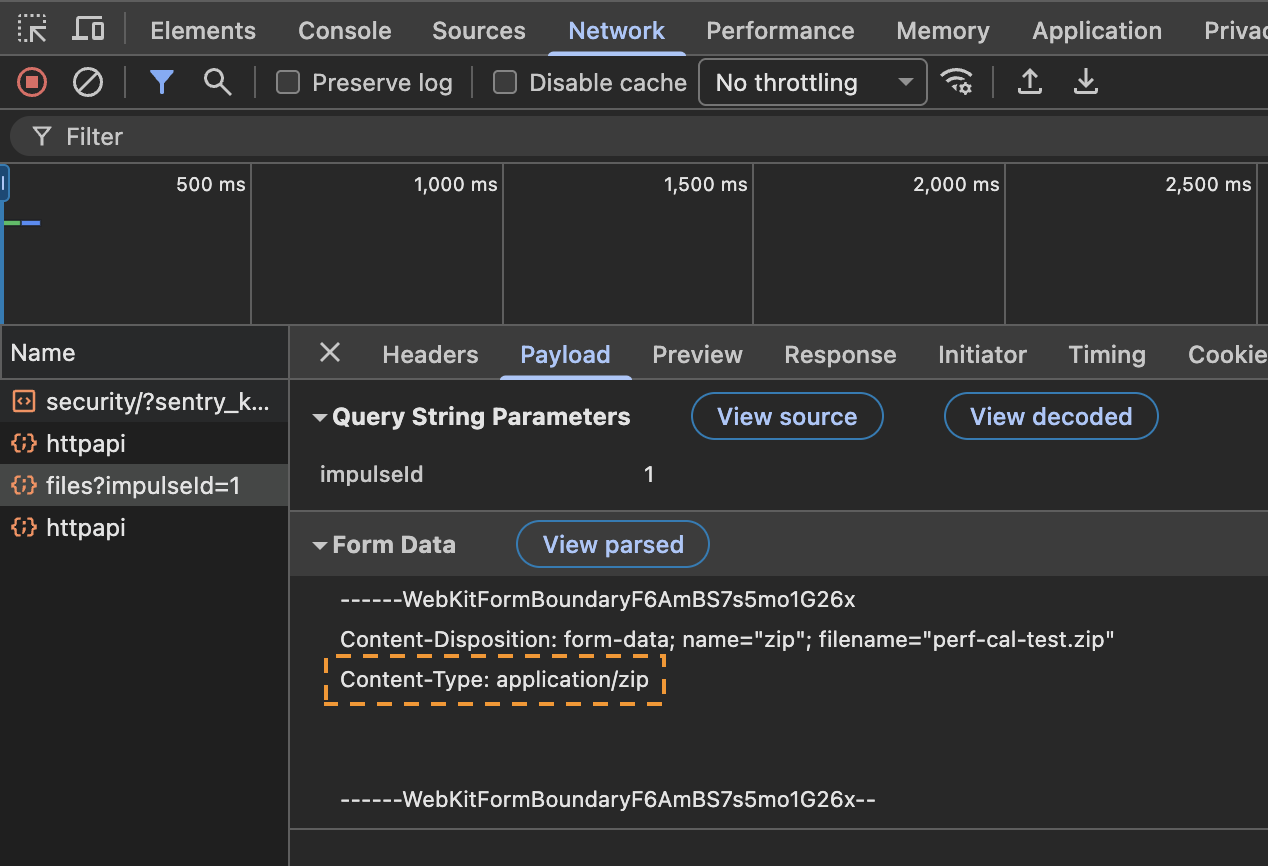Open network conditions Wi-Fi settings icon
The height and width of the screenshot is (866, 1268).
(x=958, y=82)
